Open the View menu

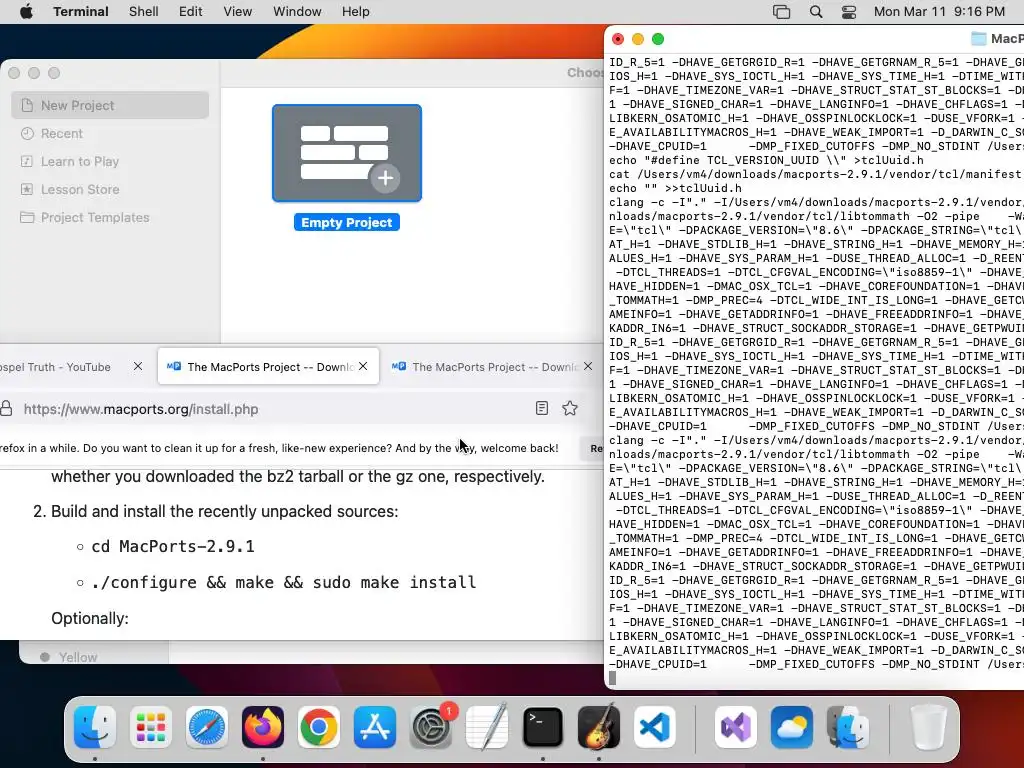pyautogui.click(x=238, y=12)
